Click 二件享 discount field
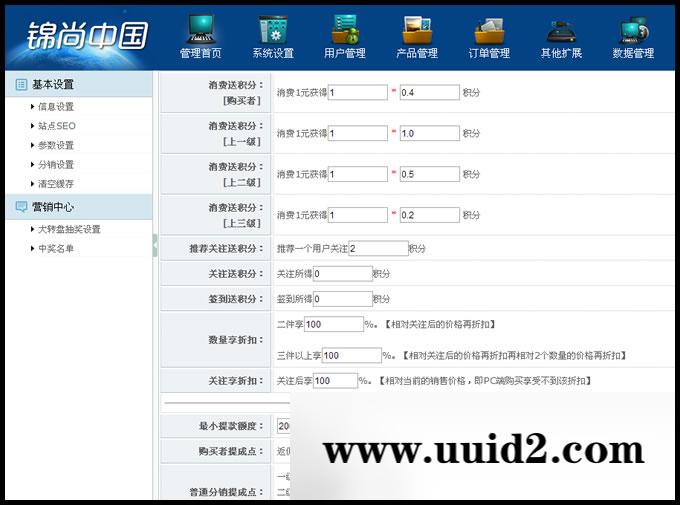 [334, 324]
